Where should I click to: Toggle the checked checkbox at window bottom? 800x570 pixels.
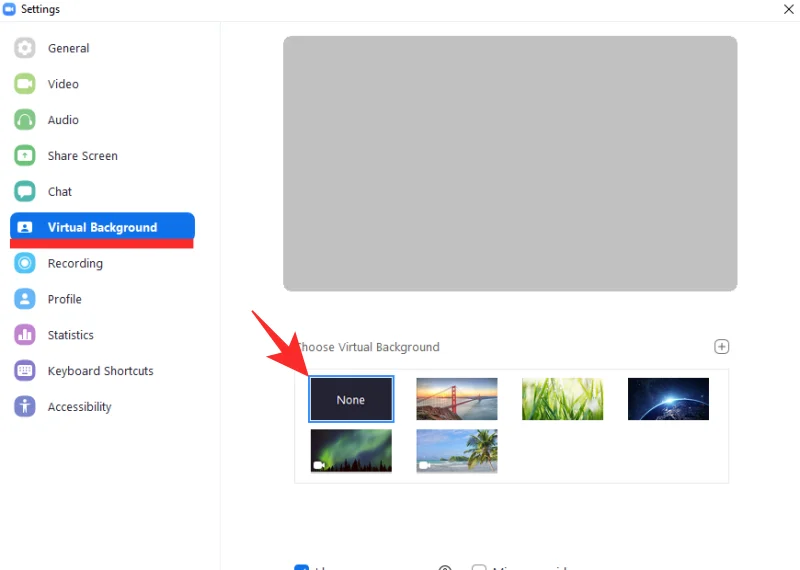tap(301, 567)
